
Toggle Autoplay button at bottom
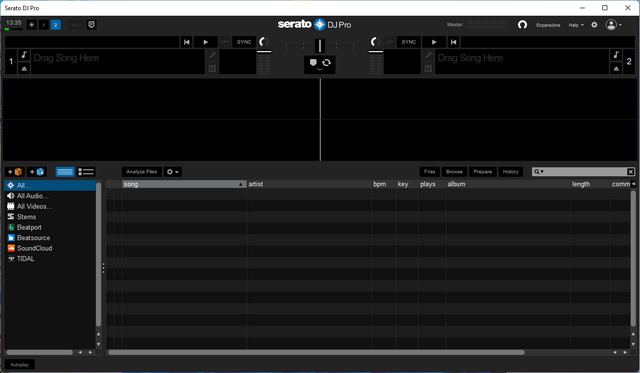click(20, 364)
